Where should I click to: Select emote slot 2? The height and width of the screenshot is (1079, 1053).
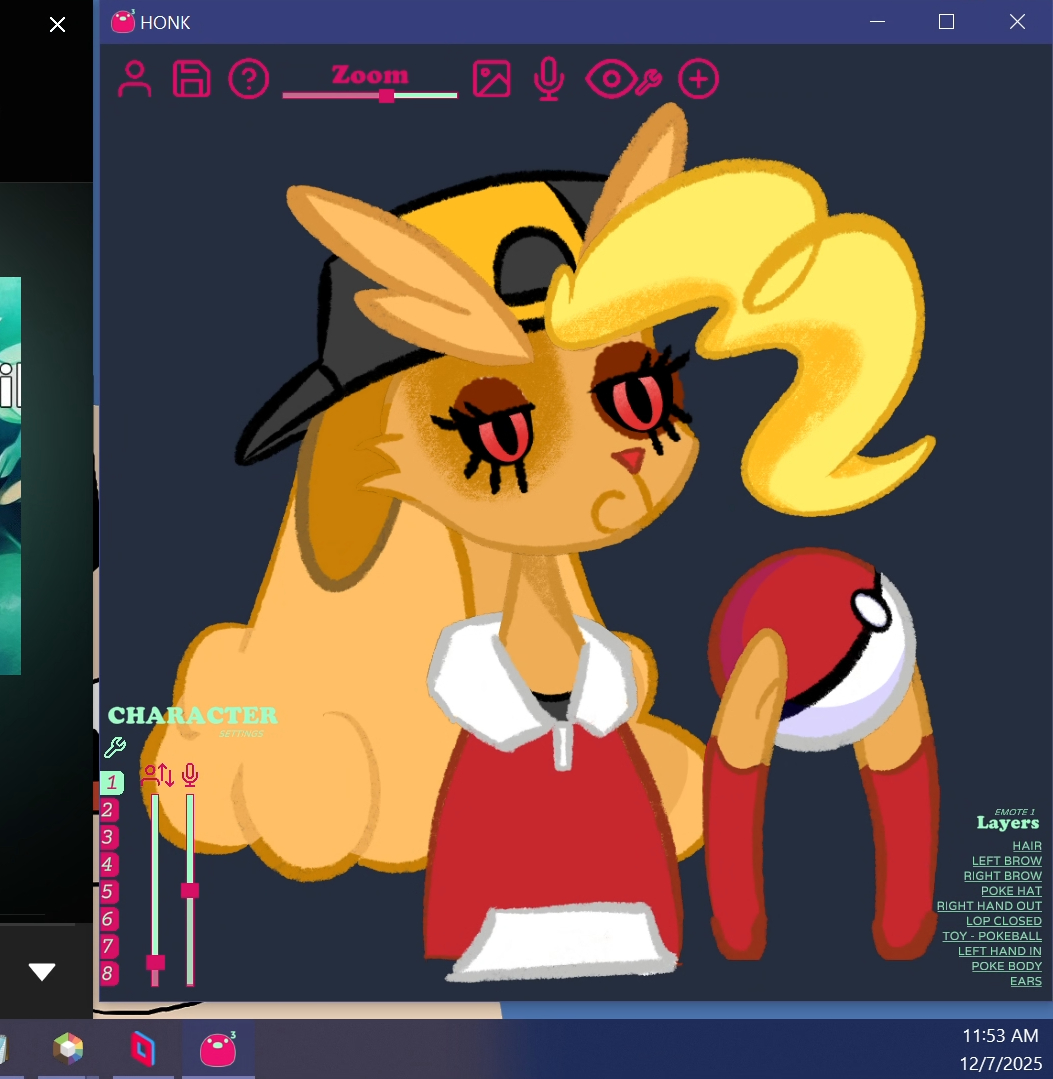click(109, 810)
